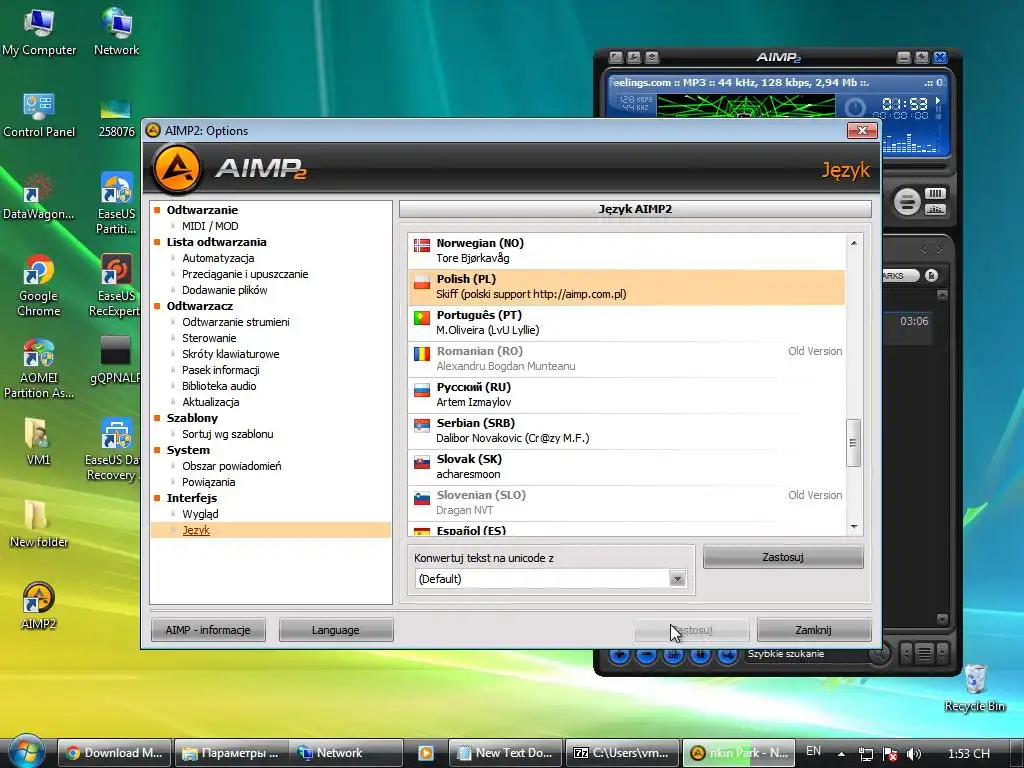This screenshot has height=768, width=1024.
Task: Select Odtwarzanie category in options tree
Action: point(202,210)
